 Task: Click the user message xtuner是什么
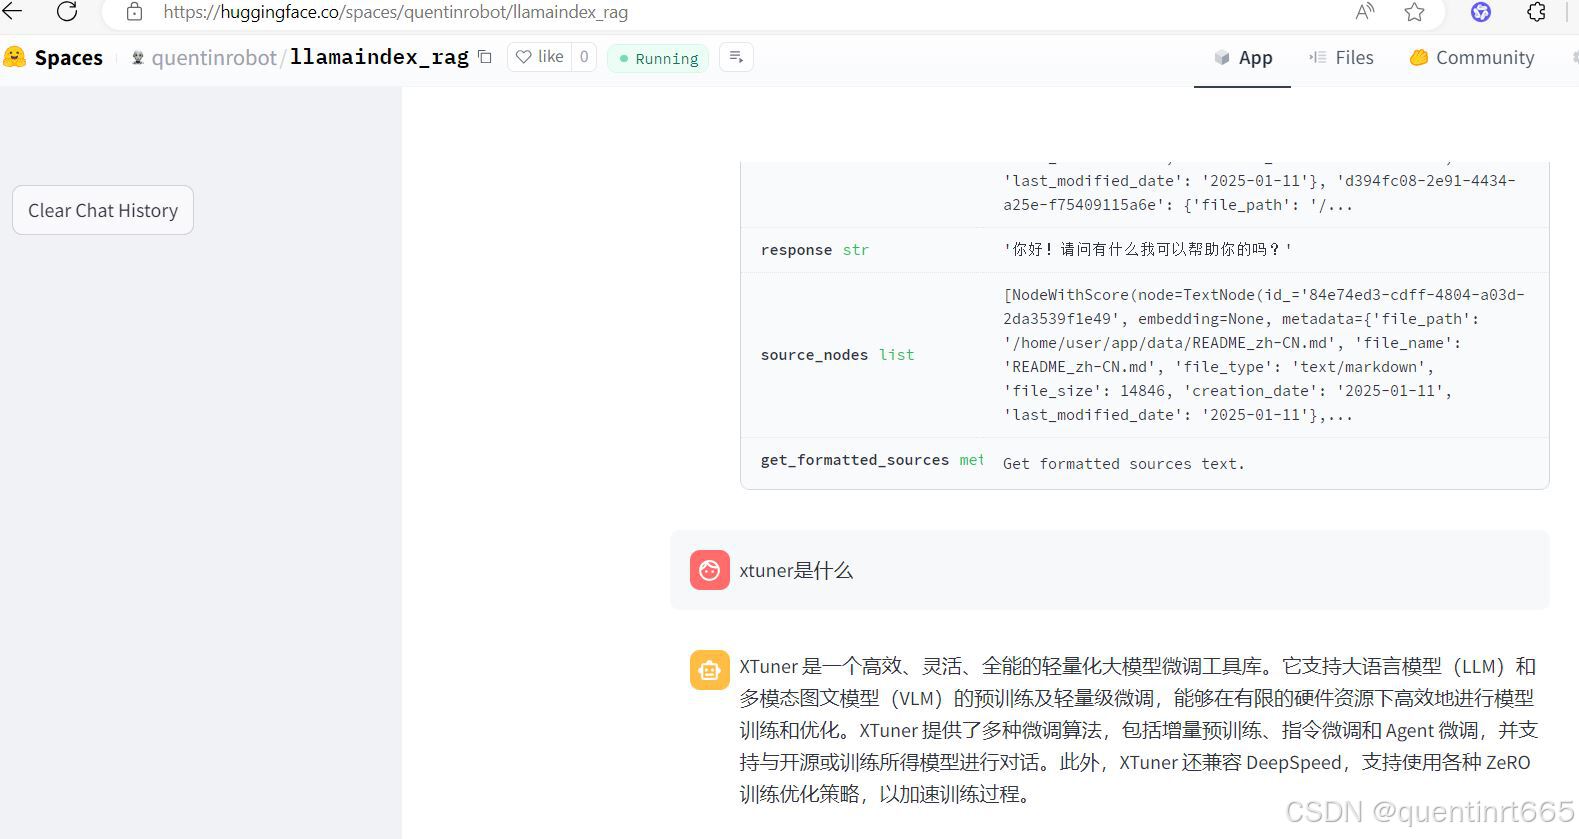[796, 571]
